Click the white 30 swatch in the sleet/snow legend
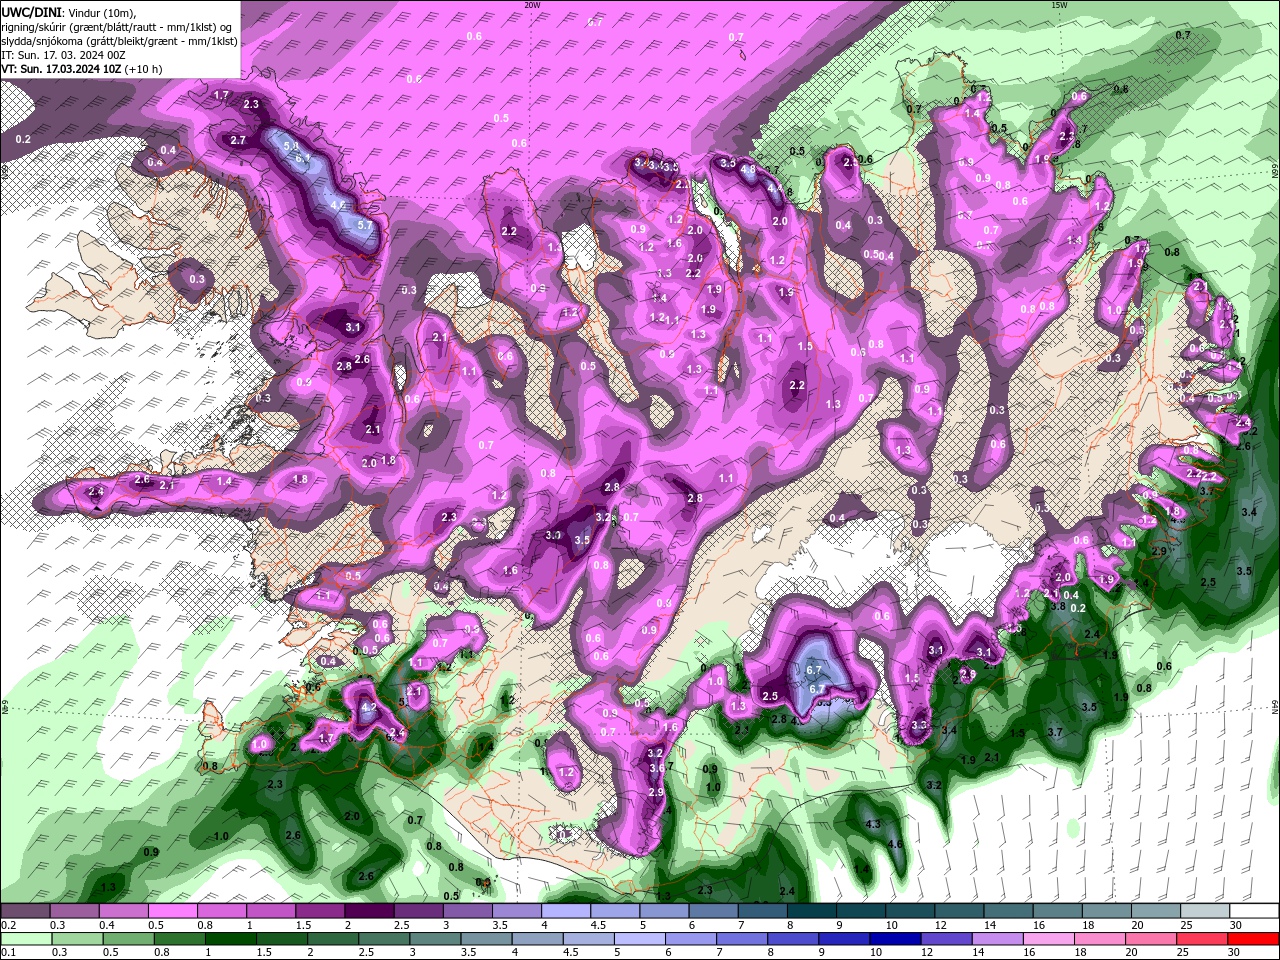 click(1255, 911)
